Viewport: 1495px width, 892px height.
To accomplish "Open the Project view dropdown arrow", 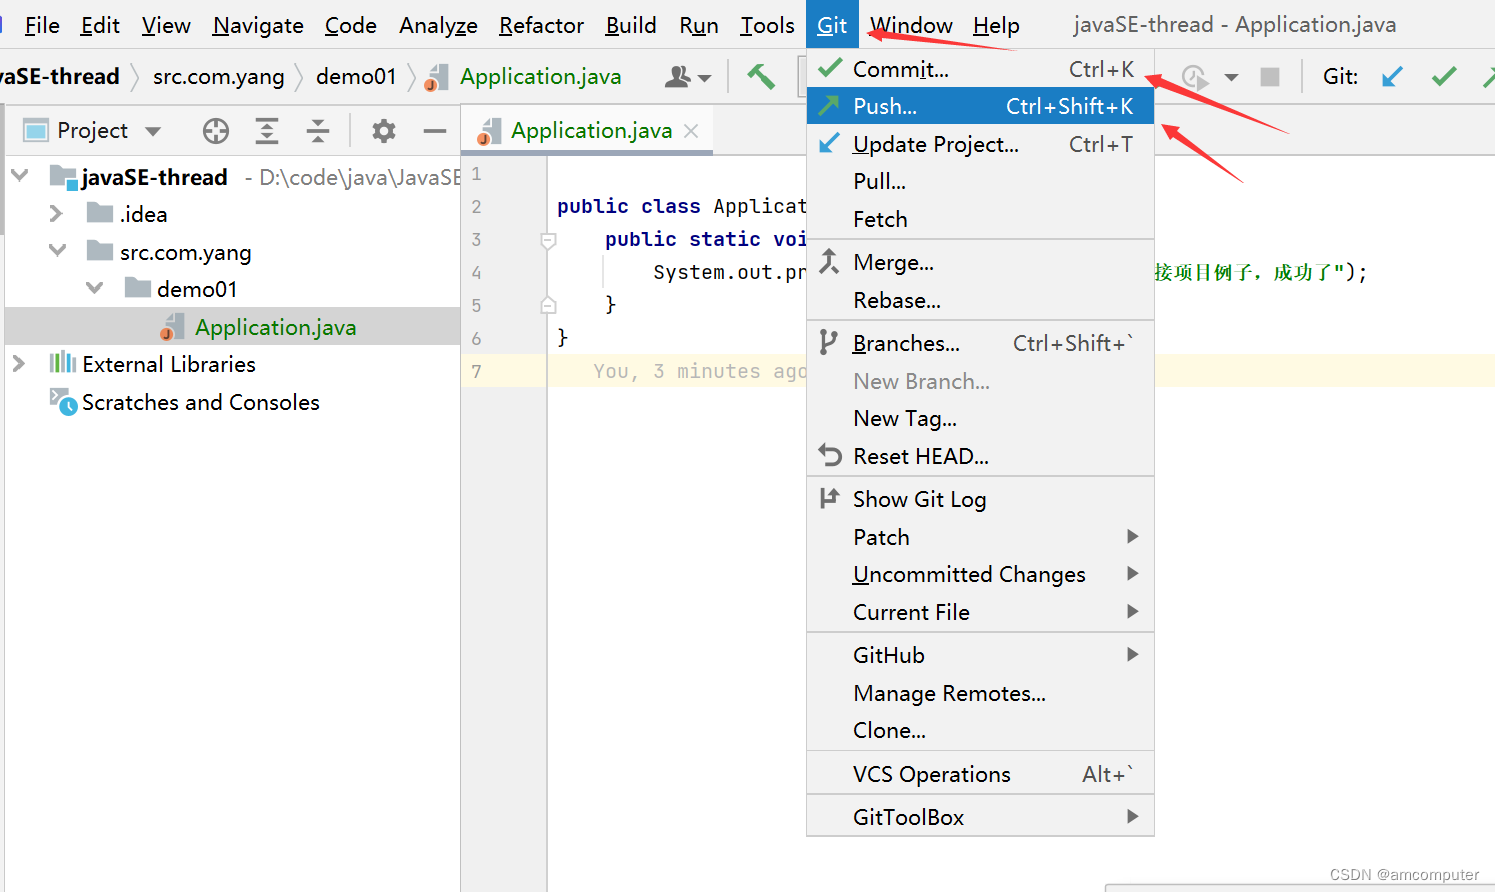I will [x=153, y=131].
